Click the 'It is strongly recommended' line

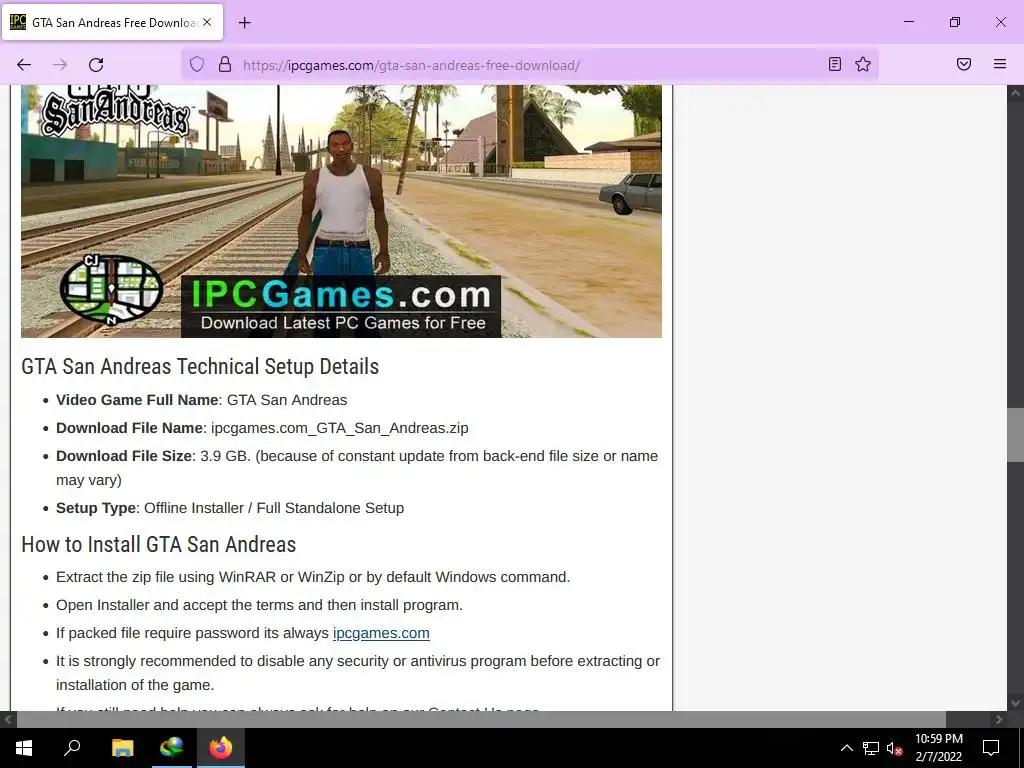(358, 673)
